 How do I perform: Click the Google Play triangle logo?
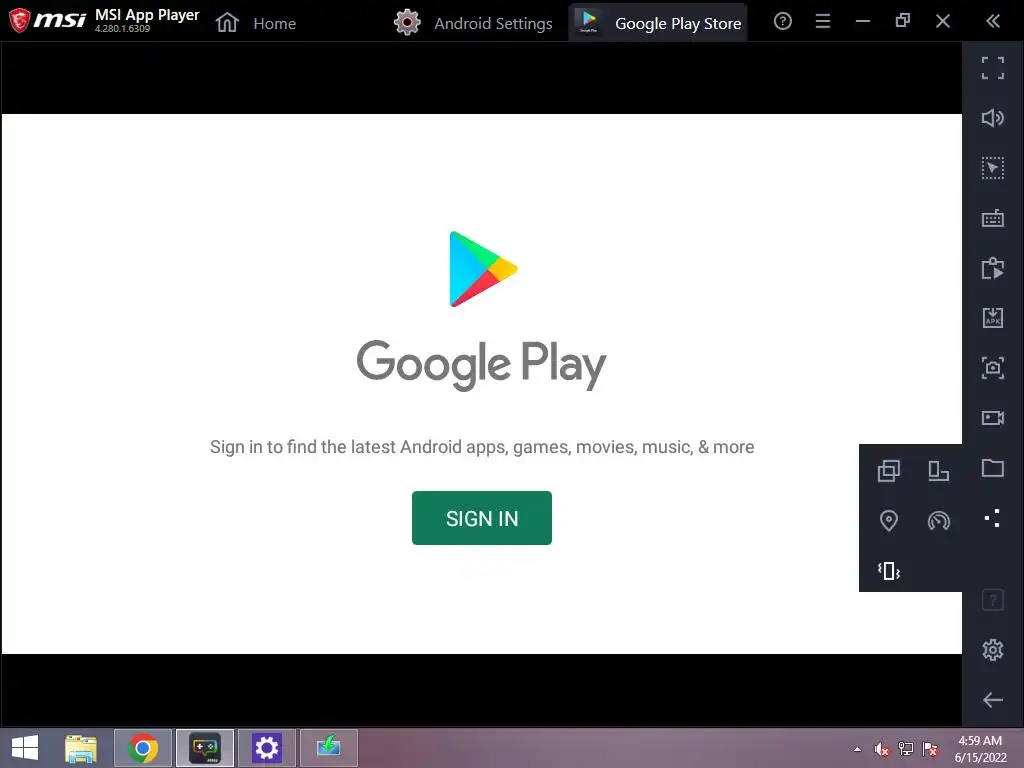pos(483,268)
